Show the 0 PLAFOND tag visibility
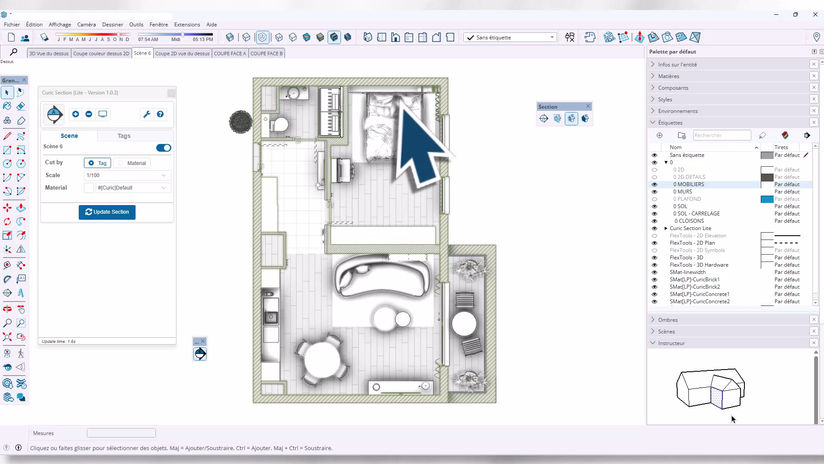The image size is (824, 464). (x=654, y=199)
